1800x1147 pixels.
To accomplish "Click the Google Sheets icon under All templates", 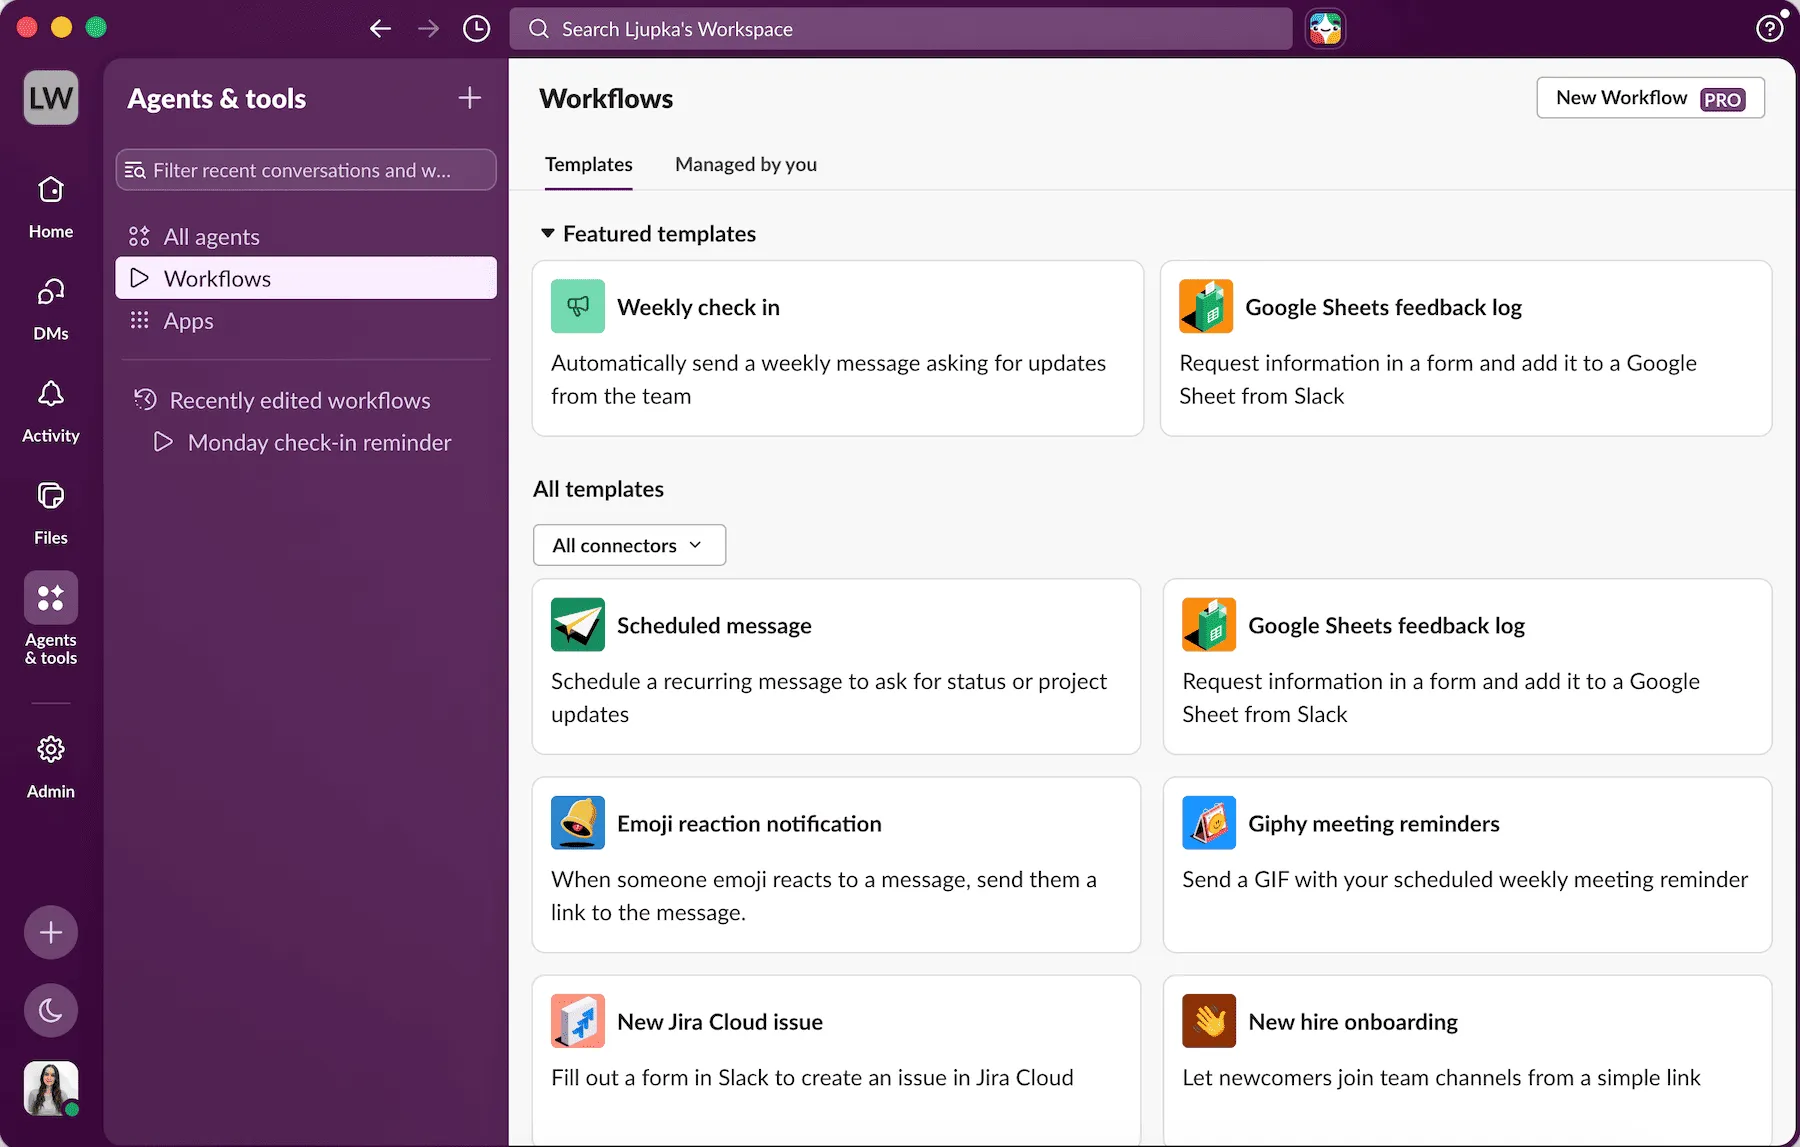I will pyautogui.click(x=1209, y=624).
